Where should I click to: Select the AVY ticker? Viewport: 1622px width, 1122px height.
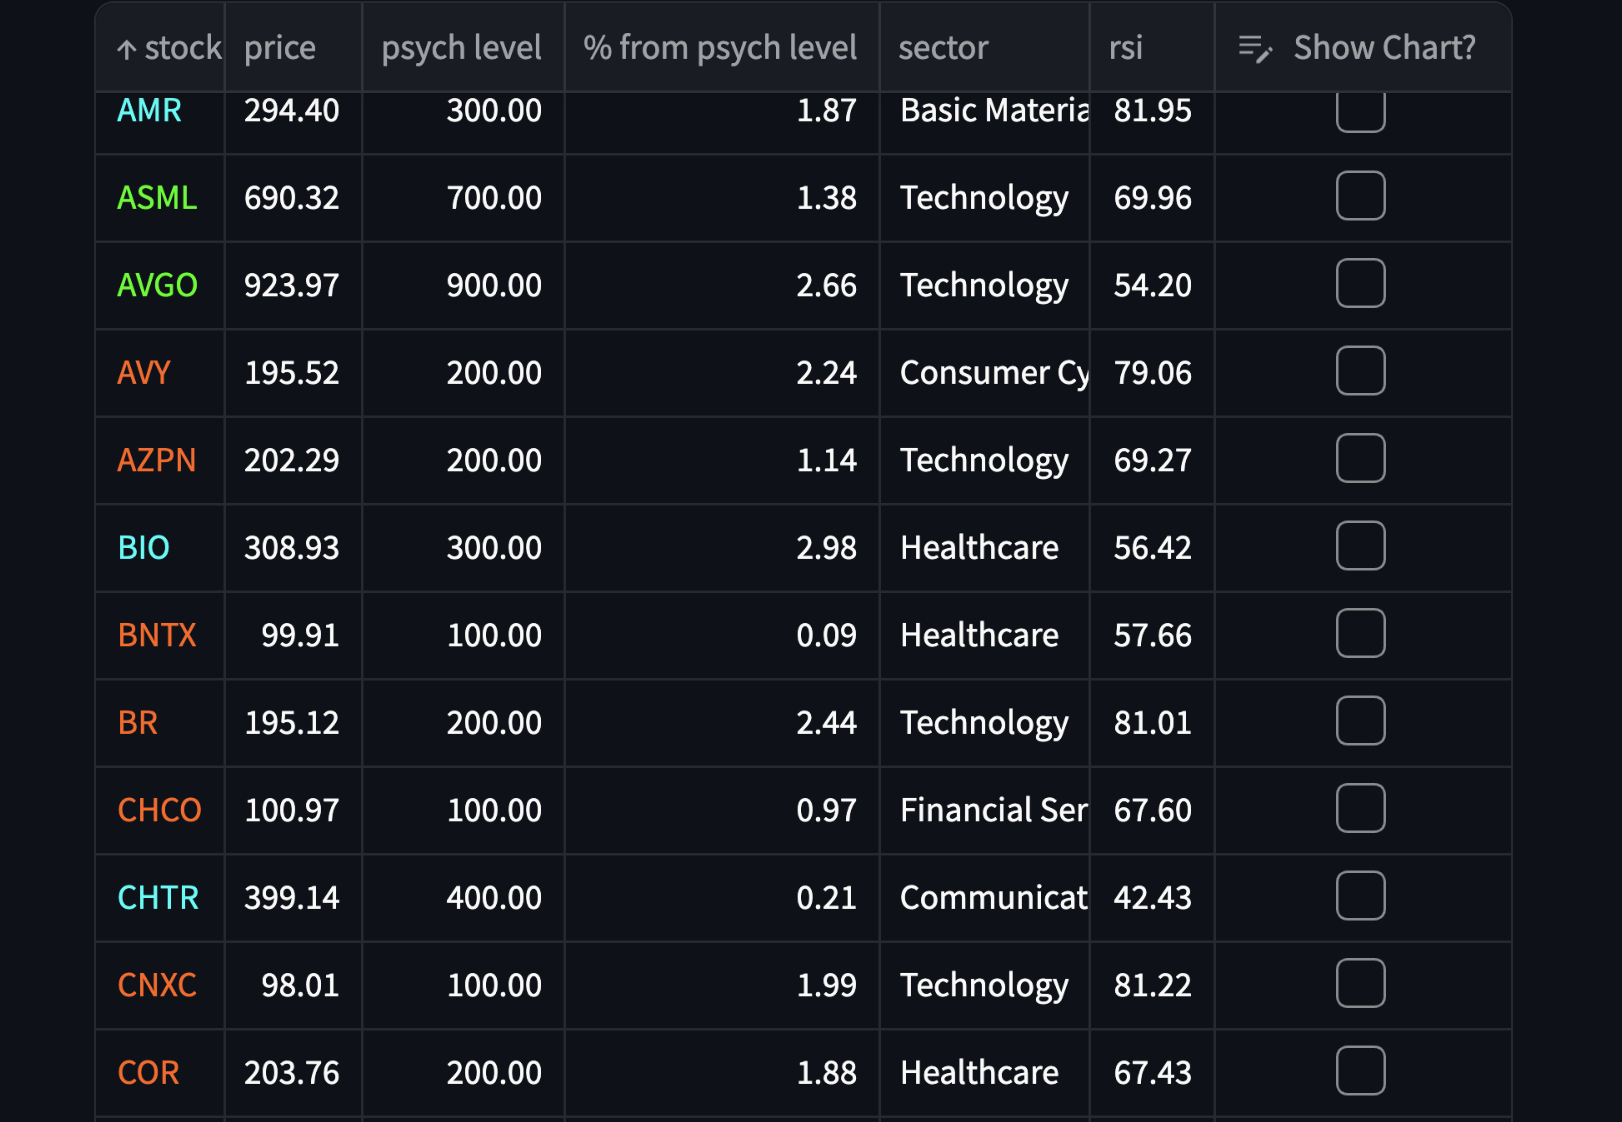point(142,372)
